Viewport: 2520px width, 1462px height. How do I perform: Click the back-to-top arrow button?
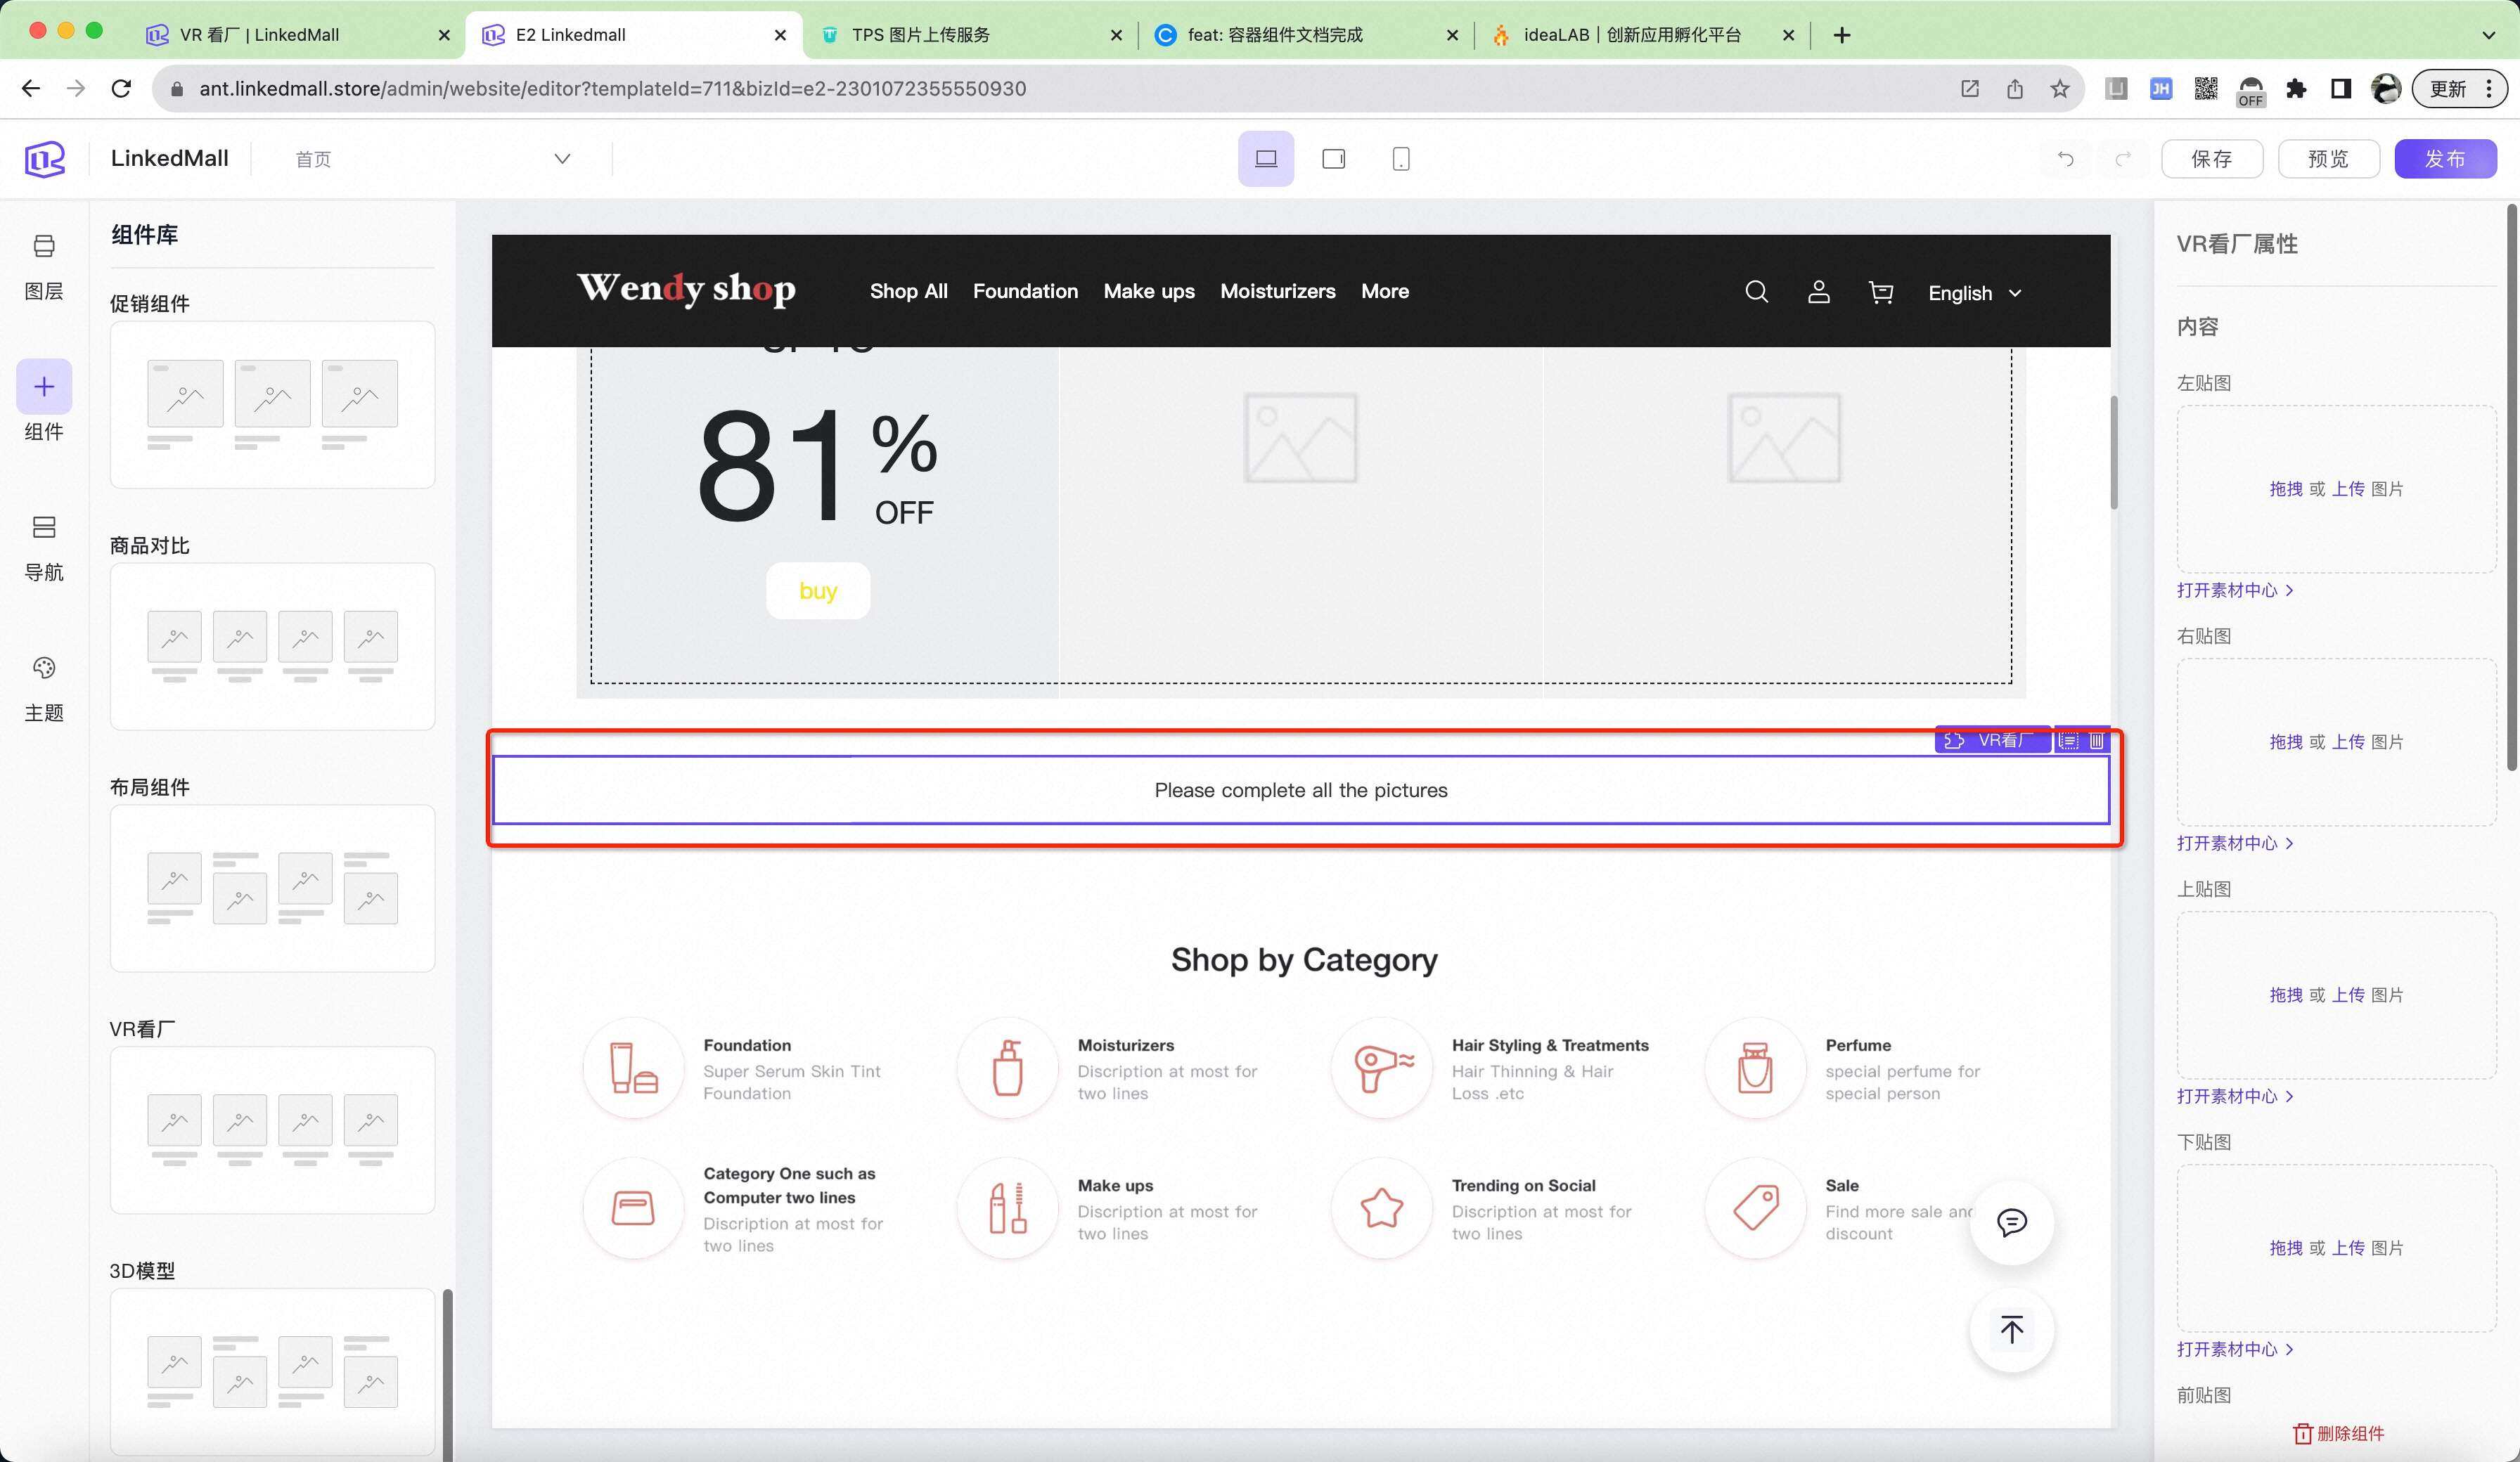(2011, 1329)
